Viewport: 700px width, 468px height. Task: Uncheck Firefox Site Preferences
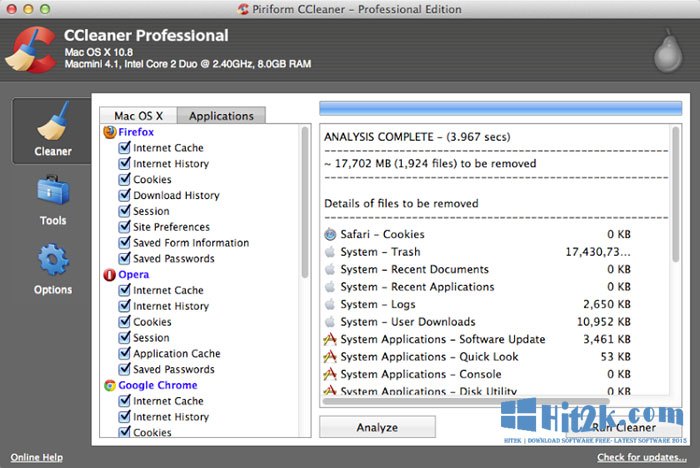(125, 227)
